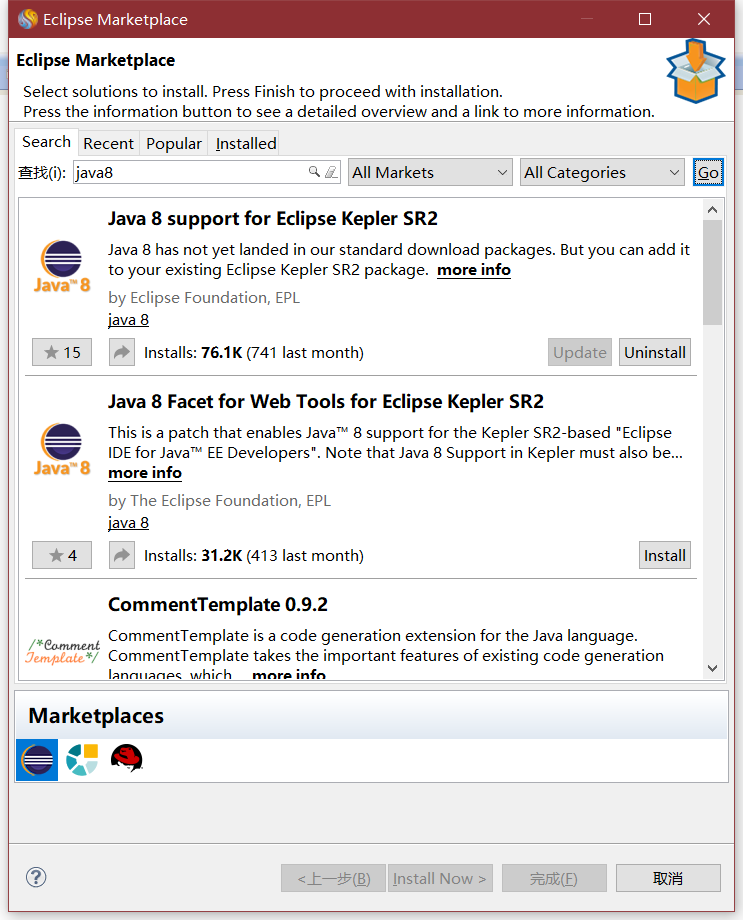Viewport: 743px width, 920px height.
Task: Clear the search text with eraser icon
Action: click(x=332, y=172)
